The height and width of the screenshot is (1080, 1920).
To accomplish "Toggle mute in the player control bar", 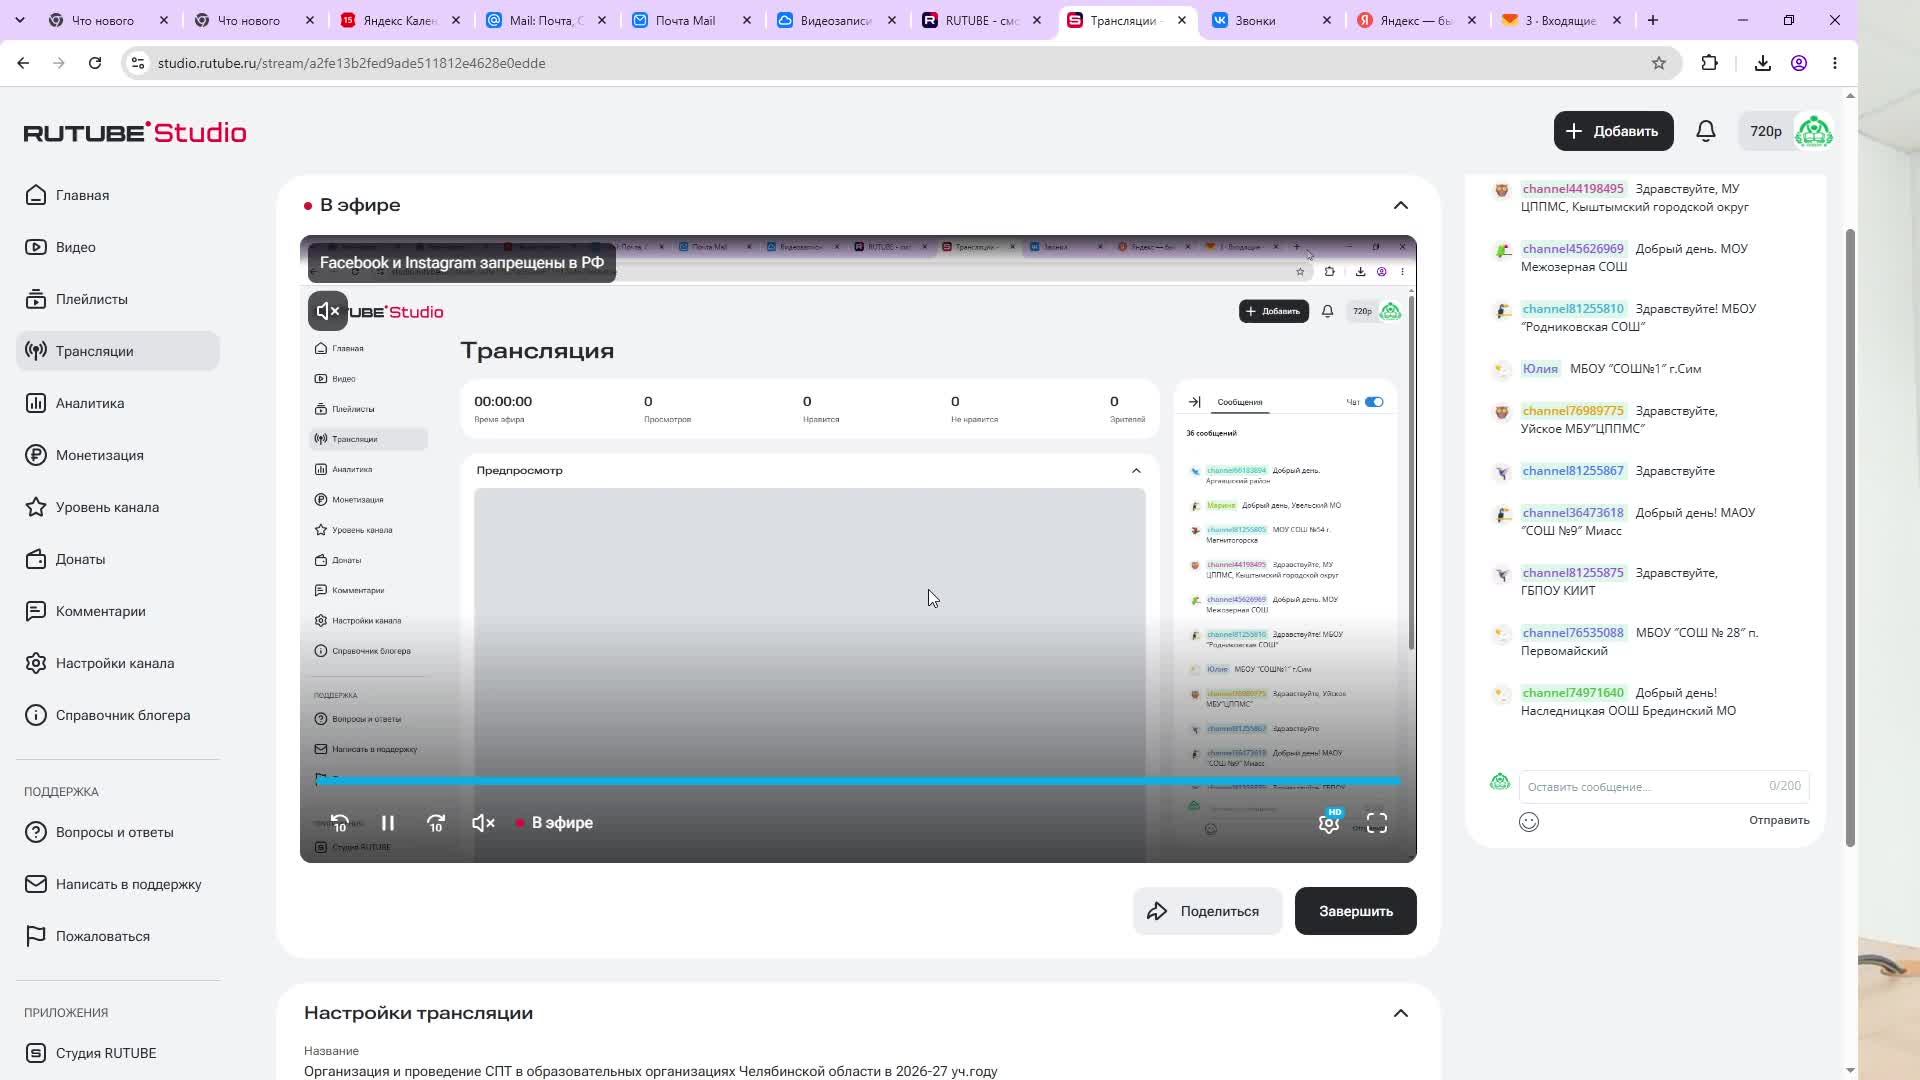I will pos(484,823).
